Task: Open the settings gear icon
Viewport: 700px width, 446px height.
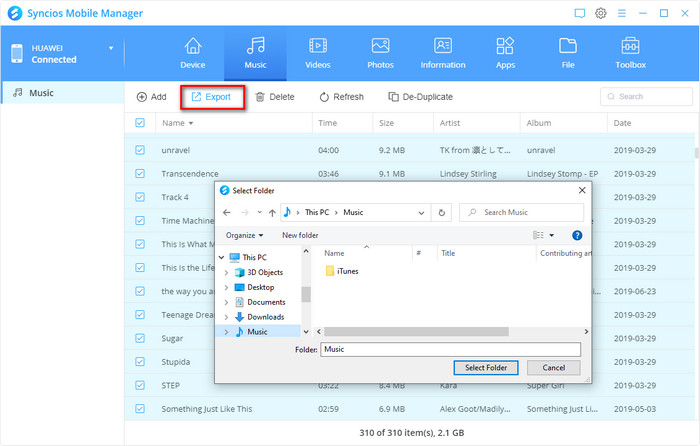Action: click(x=601, y=13)
